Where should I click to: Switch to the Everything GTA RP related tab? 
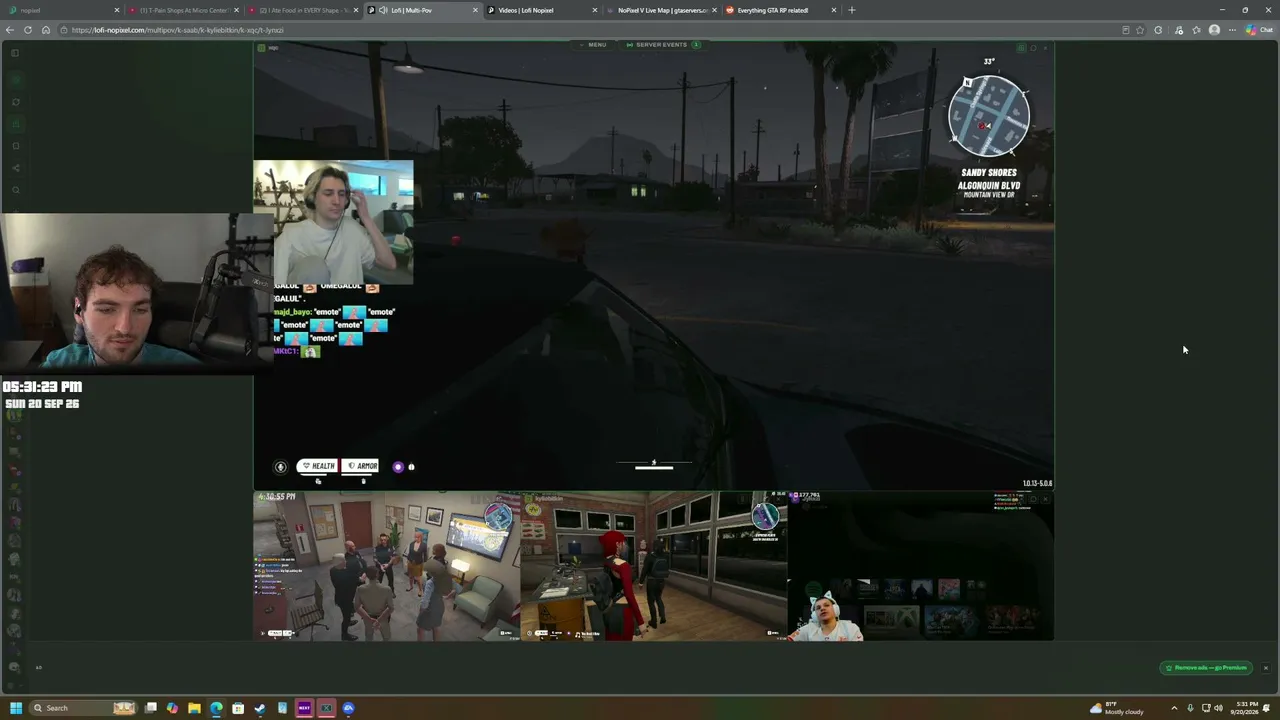pyautogui.click(x=780, y=10)
